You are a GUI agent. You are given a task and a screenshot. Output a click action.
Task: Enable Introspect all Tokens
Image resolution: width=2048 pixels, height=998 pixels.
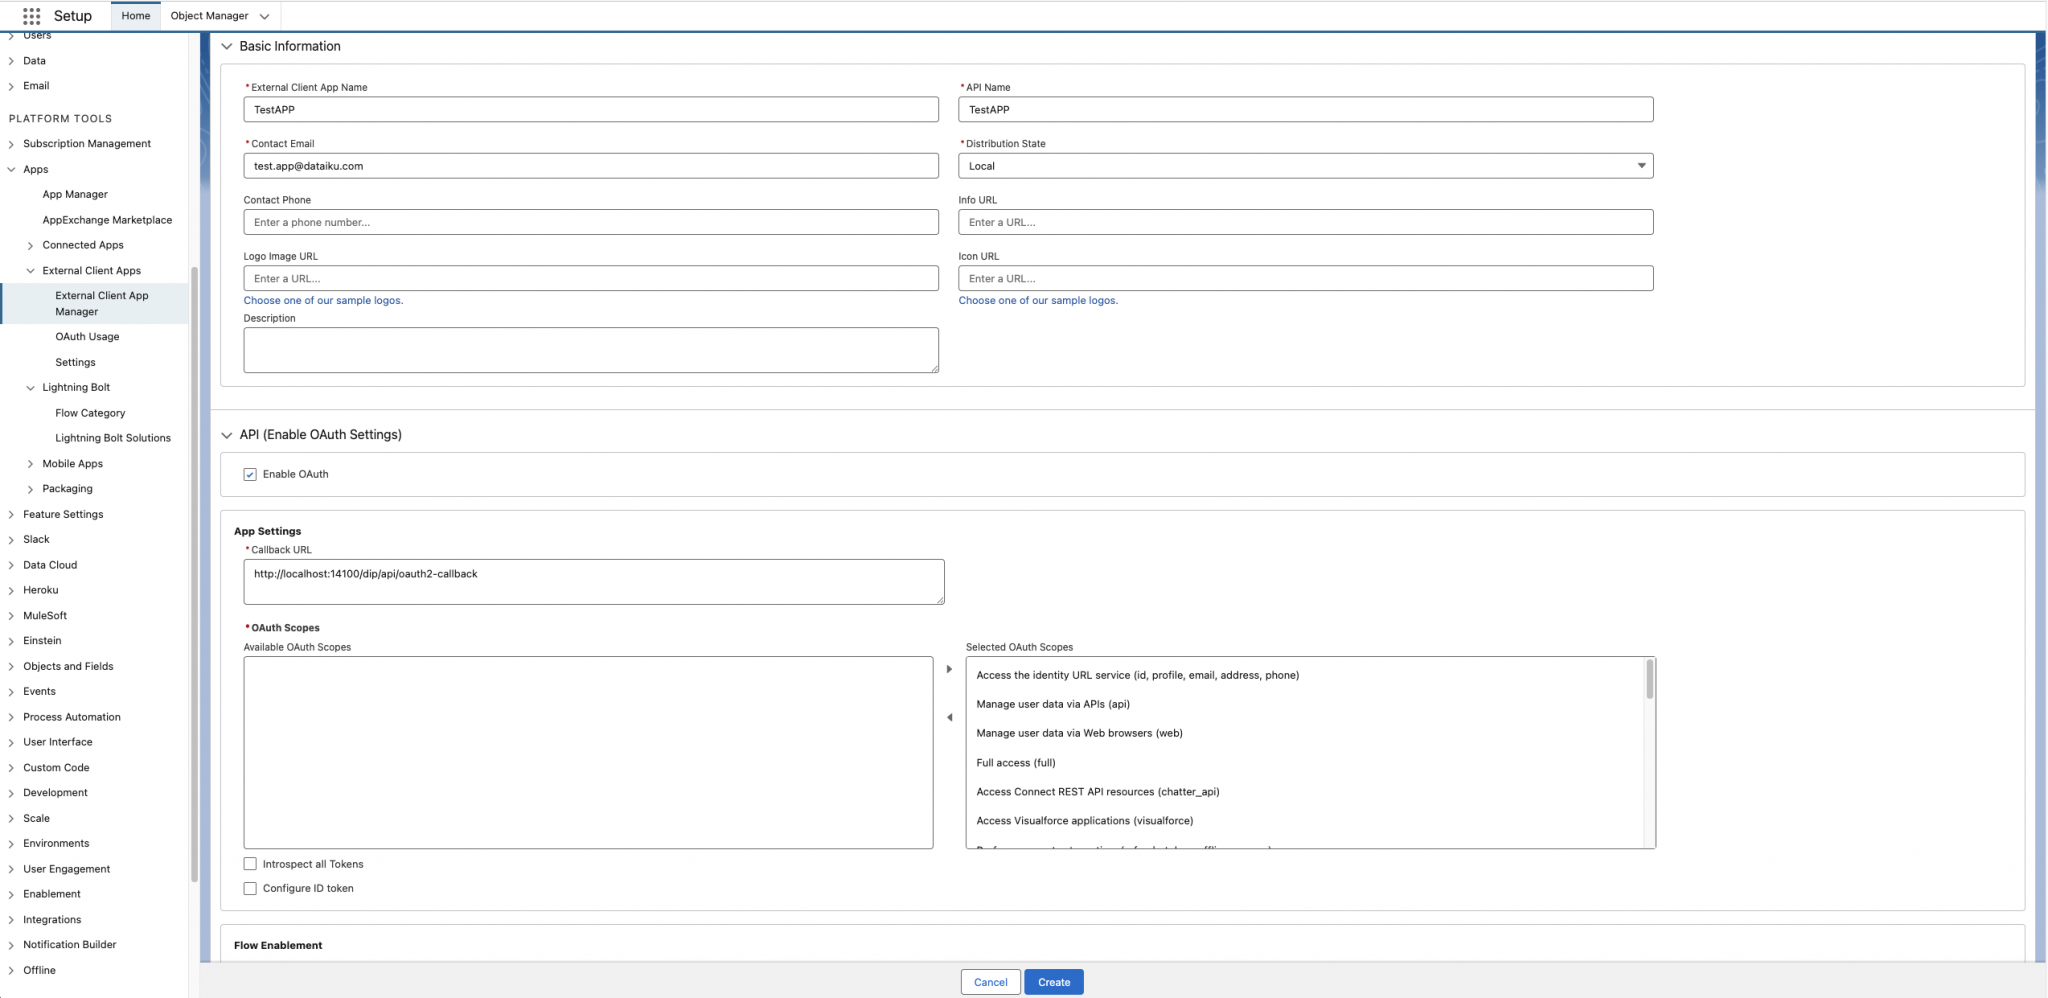point(250,863)
